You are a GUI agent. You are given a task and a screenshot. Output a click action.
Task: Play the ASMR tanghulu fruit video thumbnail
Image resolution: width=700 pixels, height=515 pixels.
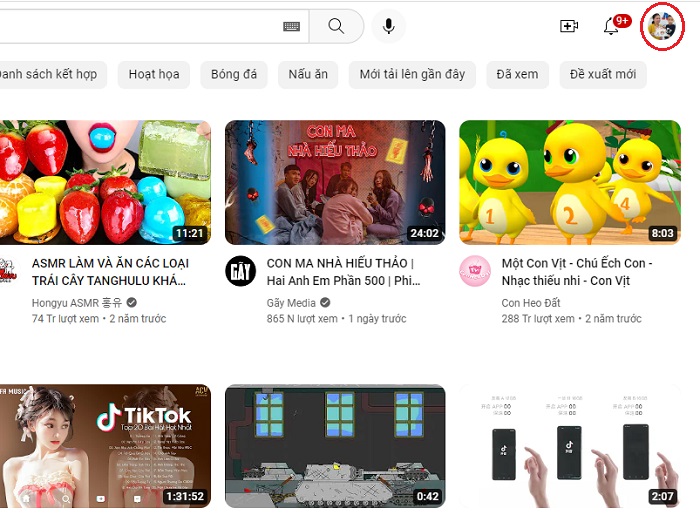pos(105,182)
